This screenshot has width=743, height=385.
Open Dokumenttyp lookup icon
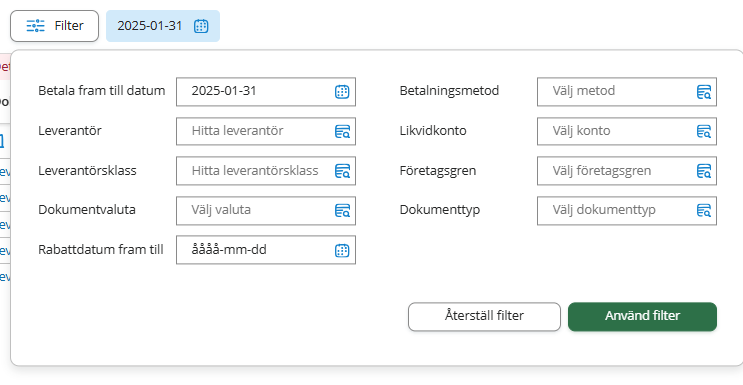click(704, 211)
